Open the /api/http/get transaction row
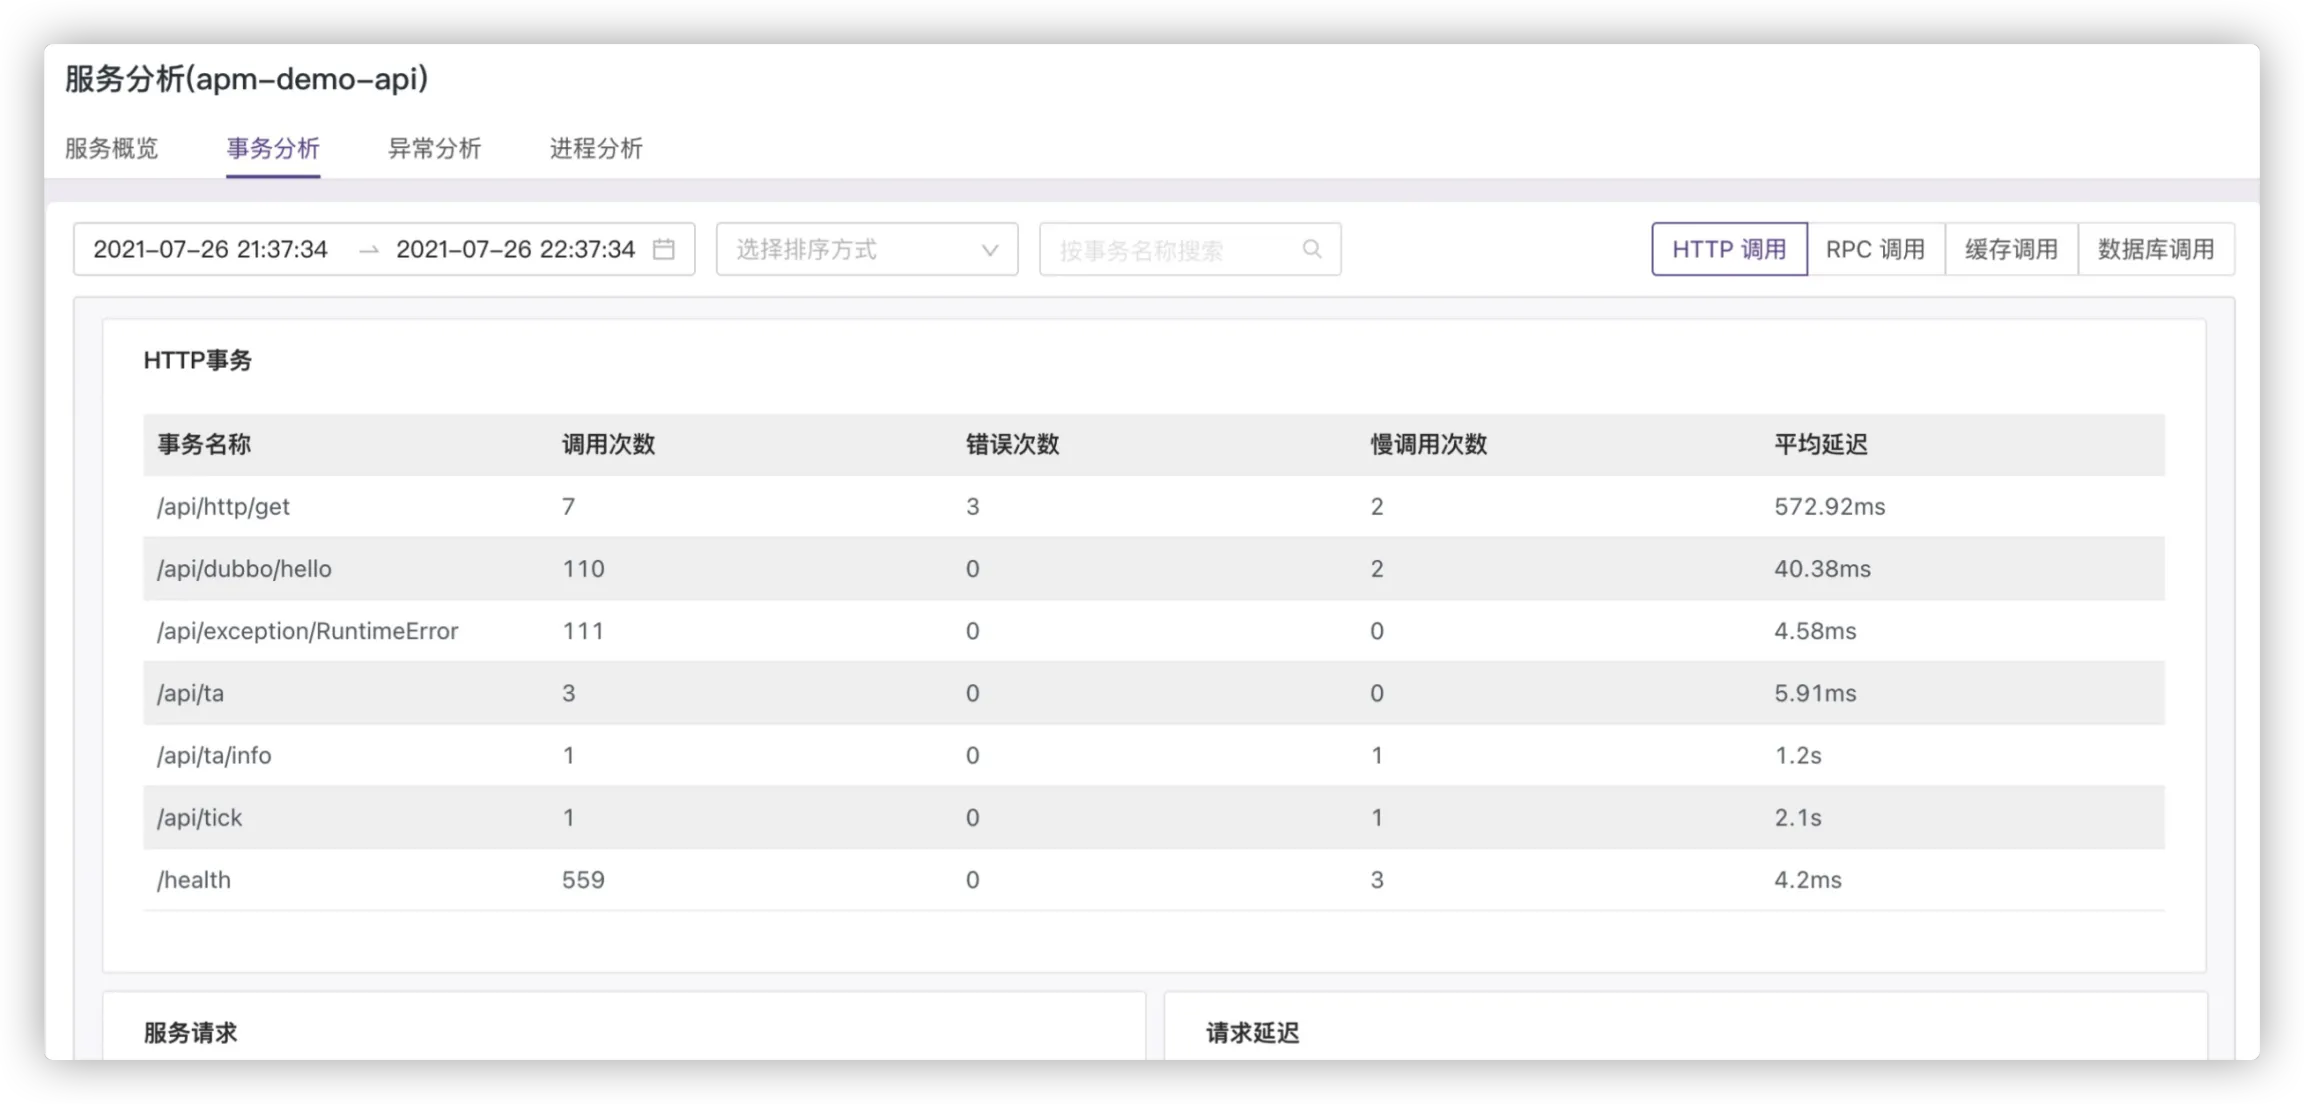The width and height of the screenshot is (2304, 1104). (x=224, y=507)
